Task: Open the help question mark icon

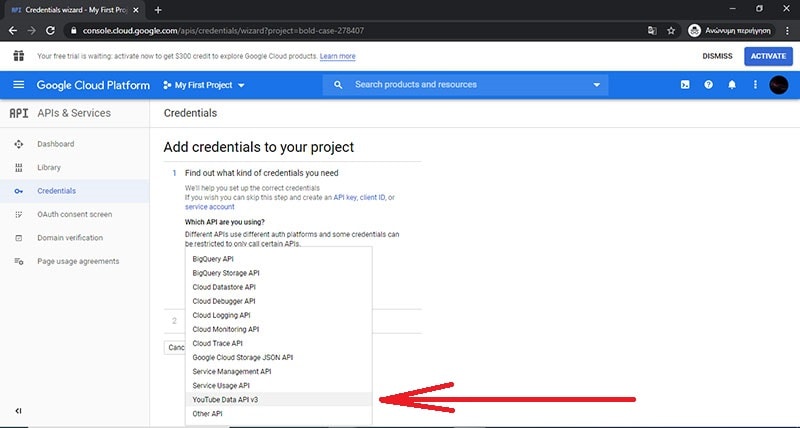Action: pos(708,85)
